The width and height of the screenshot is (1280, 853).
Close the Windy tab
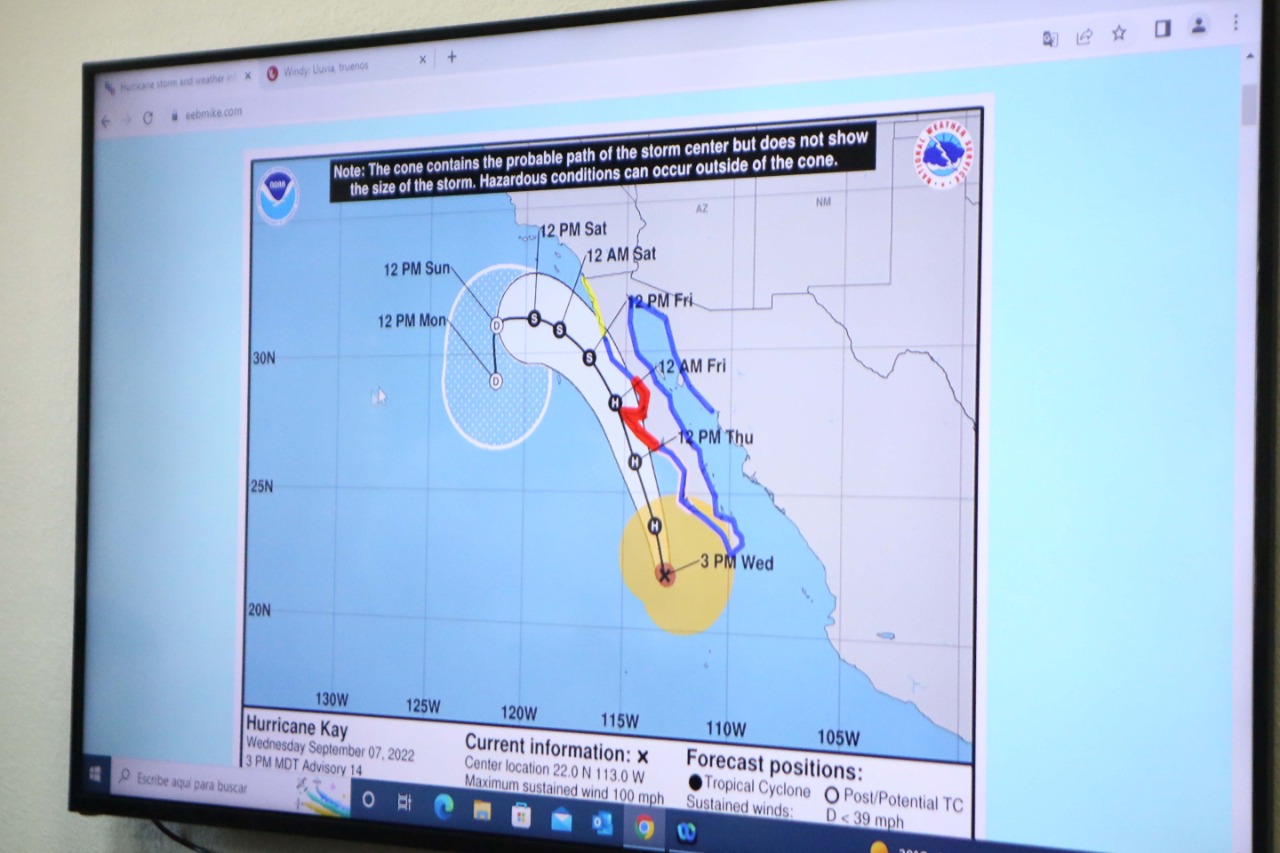(x=422, y=60)
